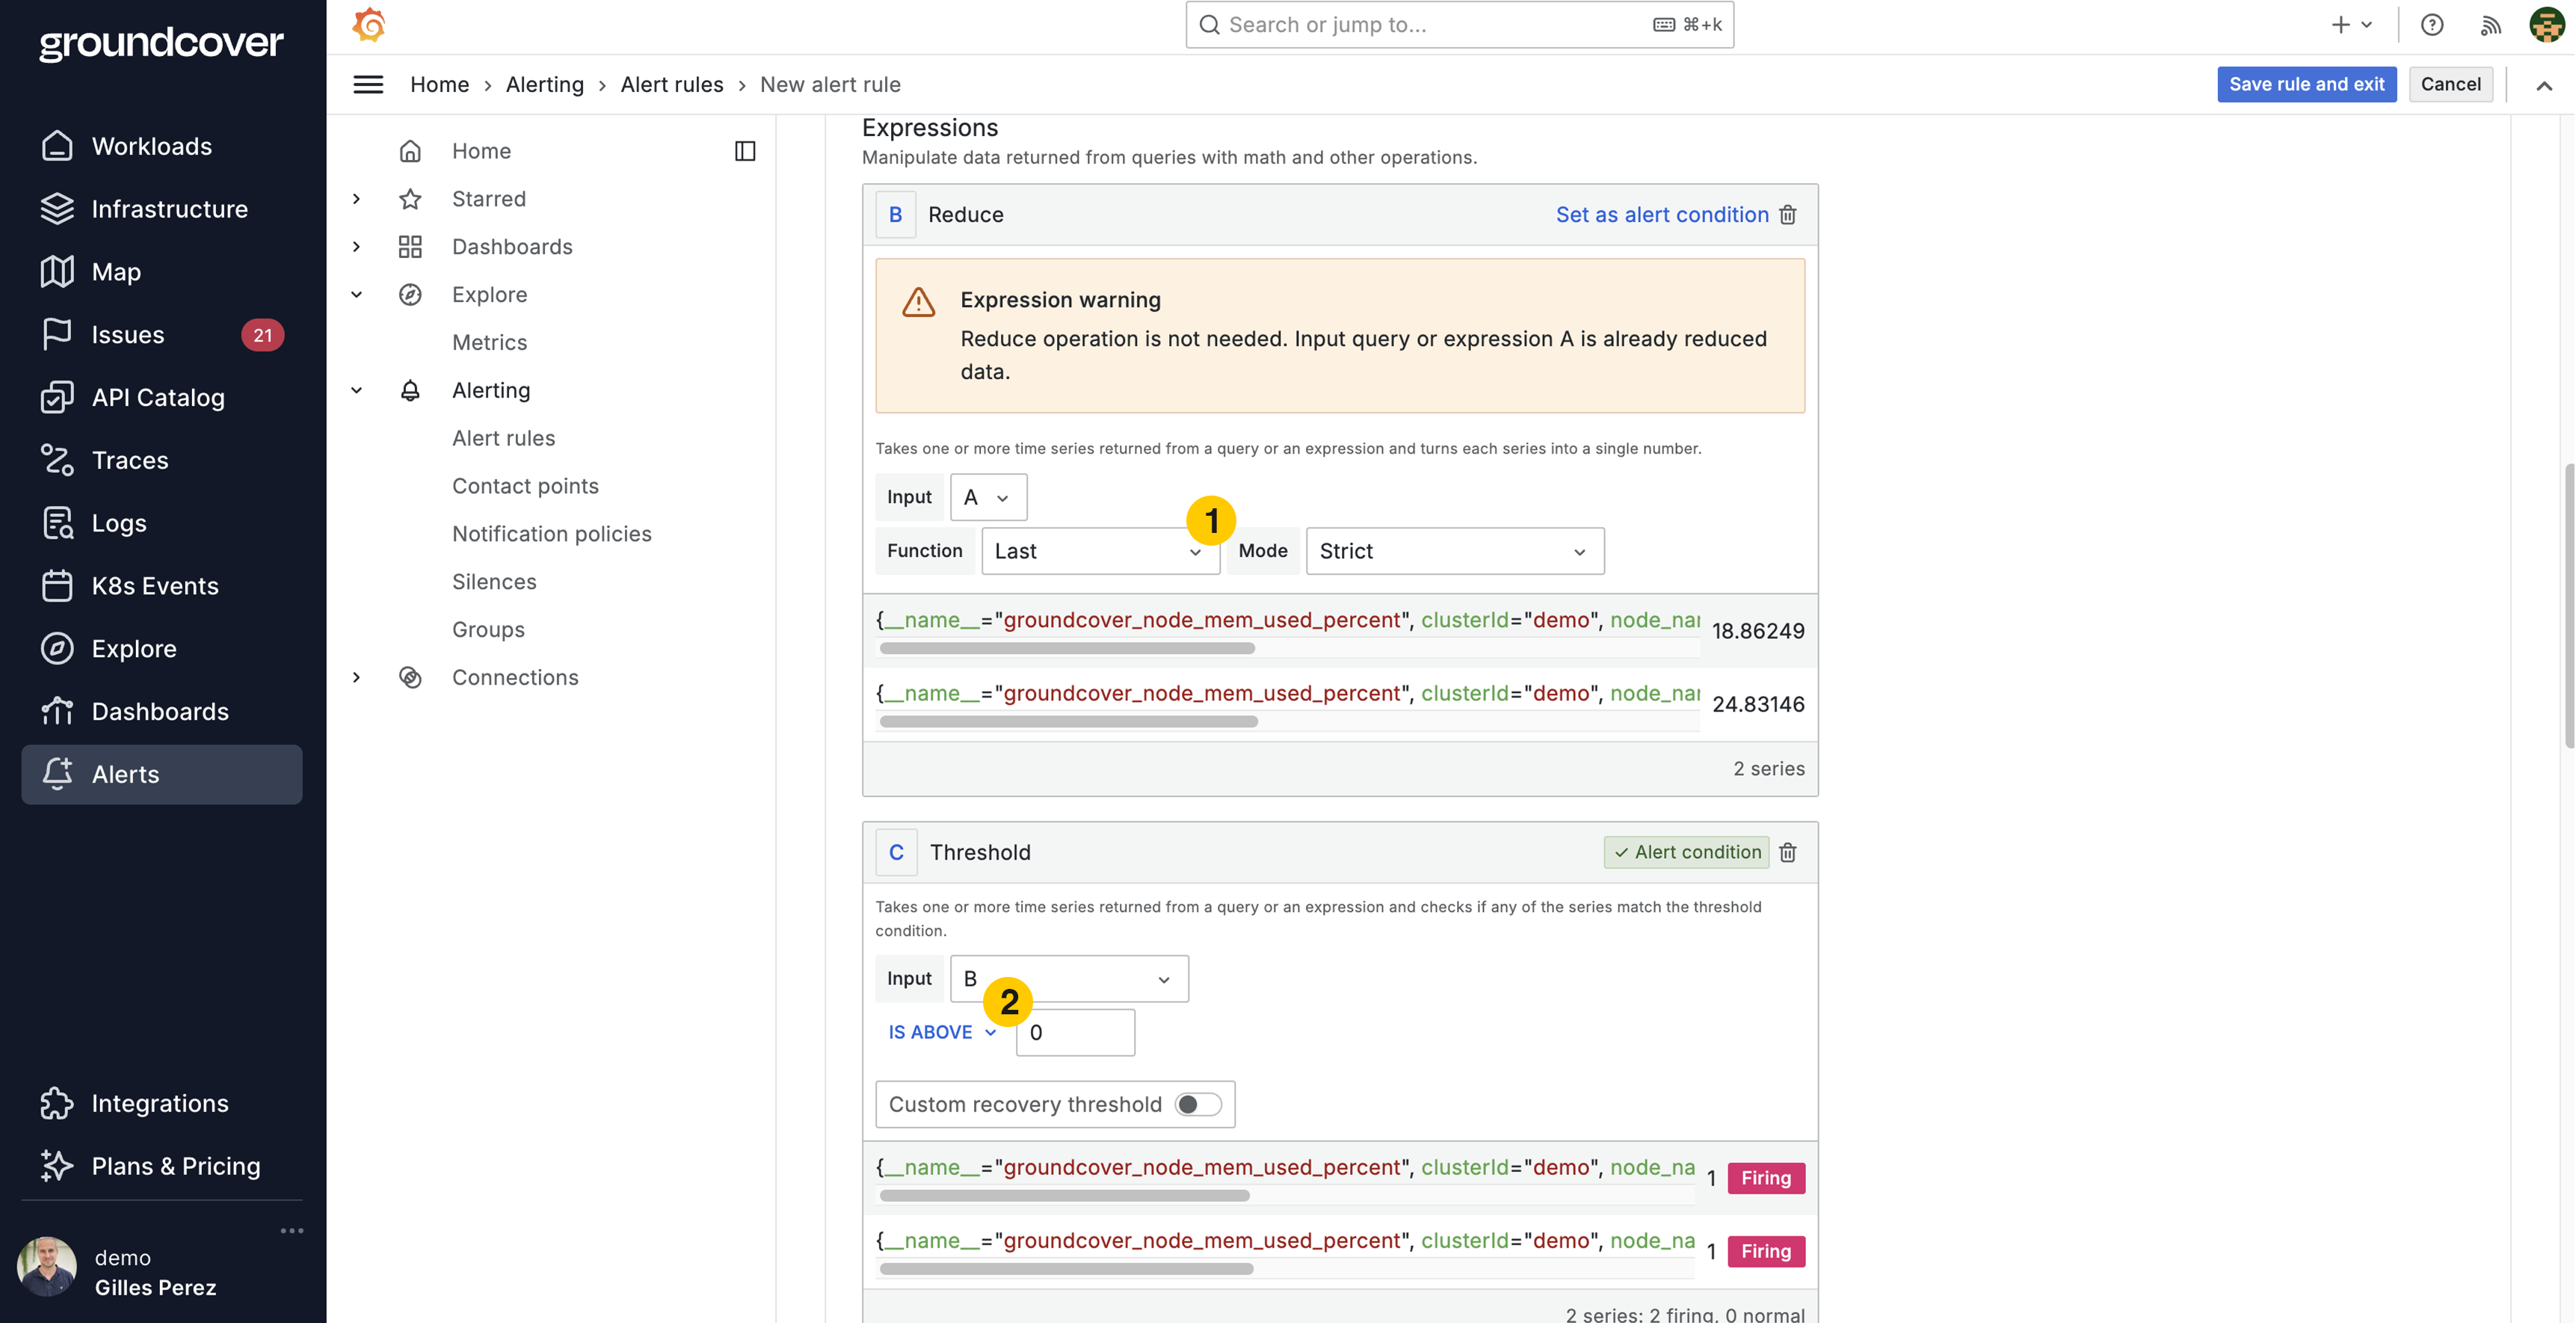Open K8s Events in sidebar
Viewport: 2576px width, 1323px height.
click(155, 586)
